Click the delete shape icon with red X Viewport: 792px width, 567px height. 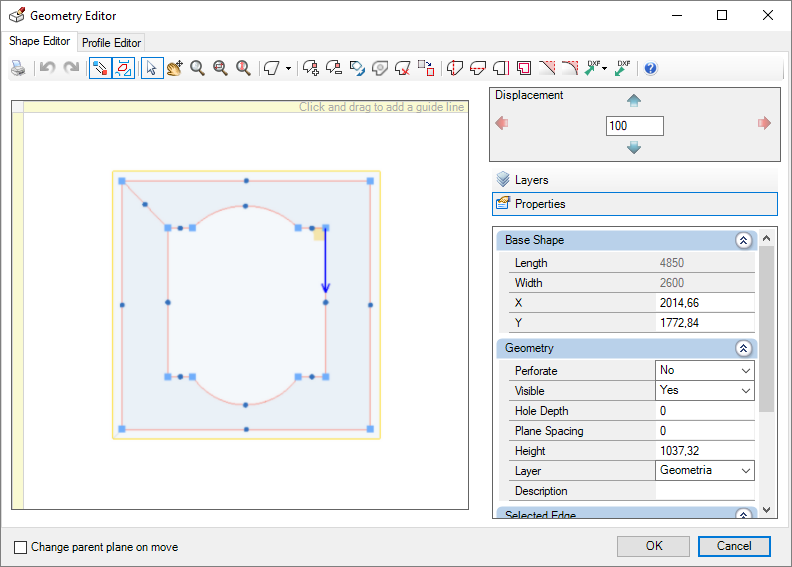pos(403,68)
